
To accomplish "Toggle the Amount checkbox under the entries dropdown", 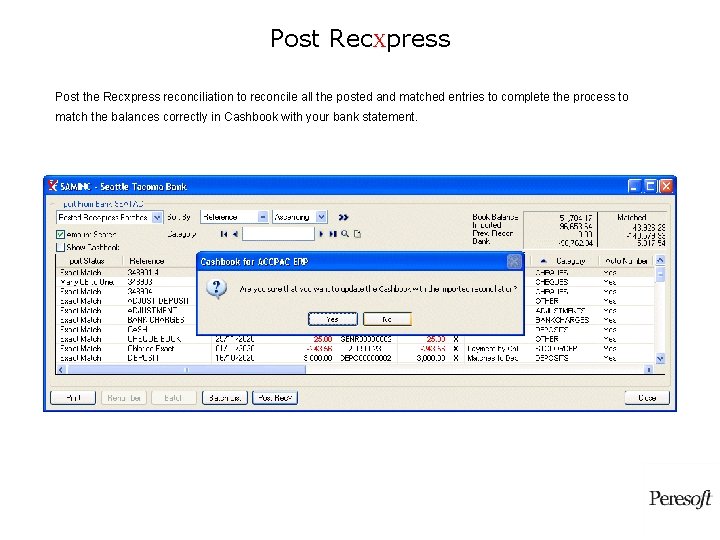I will point(60,235).
